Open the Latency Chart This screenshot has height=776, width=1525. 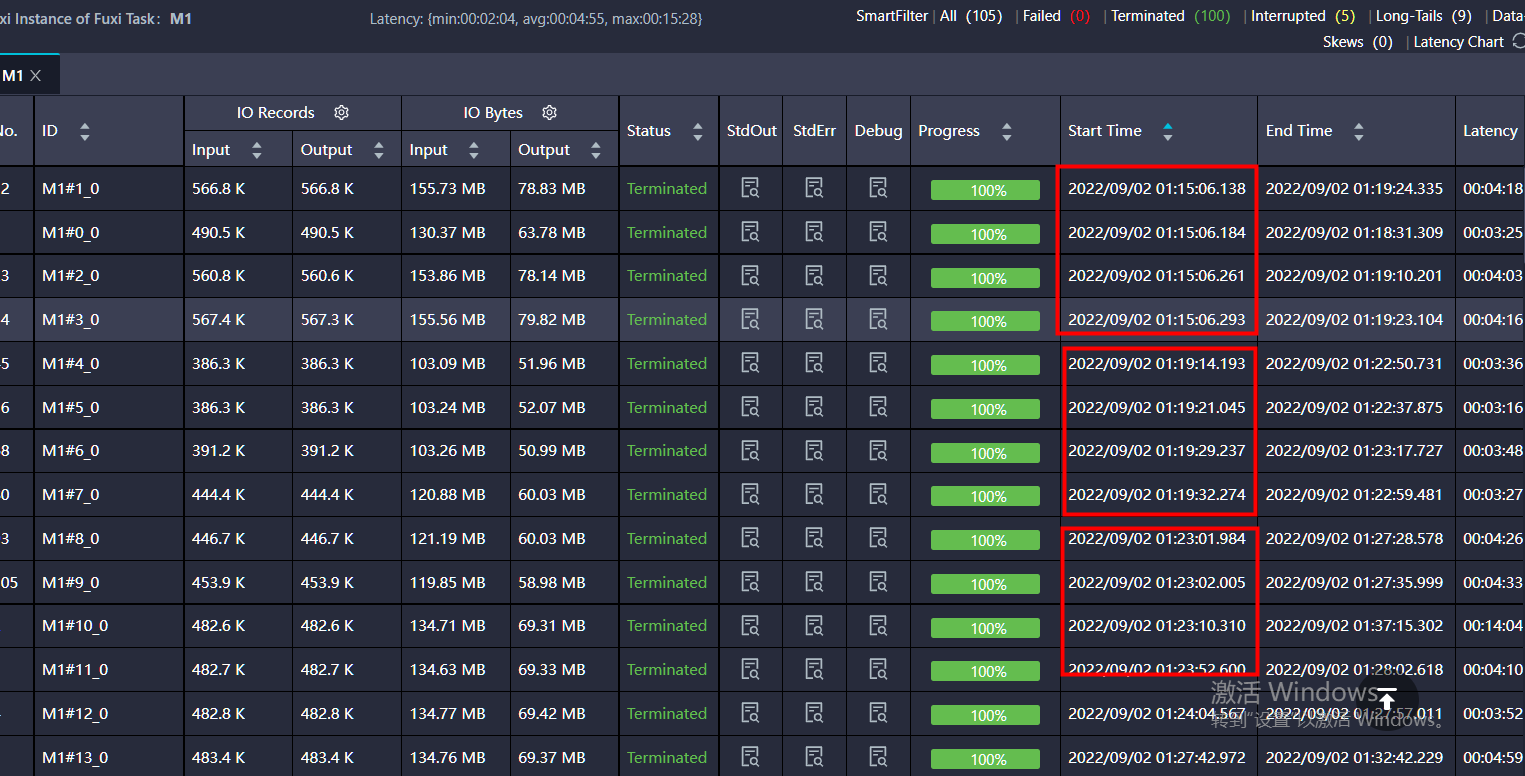[1459, 42]
